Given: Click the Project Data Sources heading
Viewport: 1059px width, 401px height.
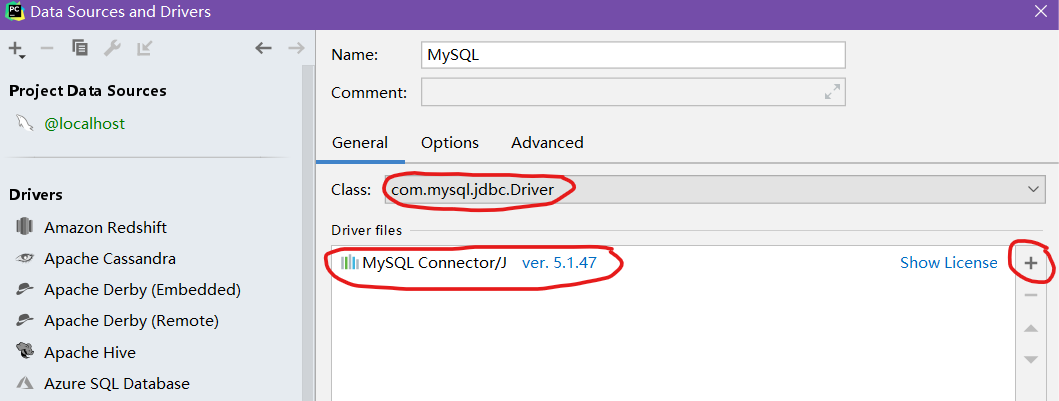Looking at the screenshot, I should [x=88, y=90].
